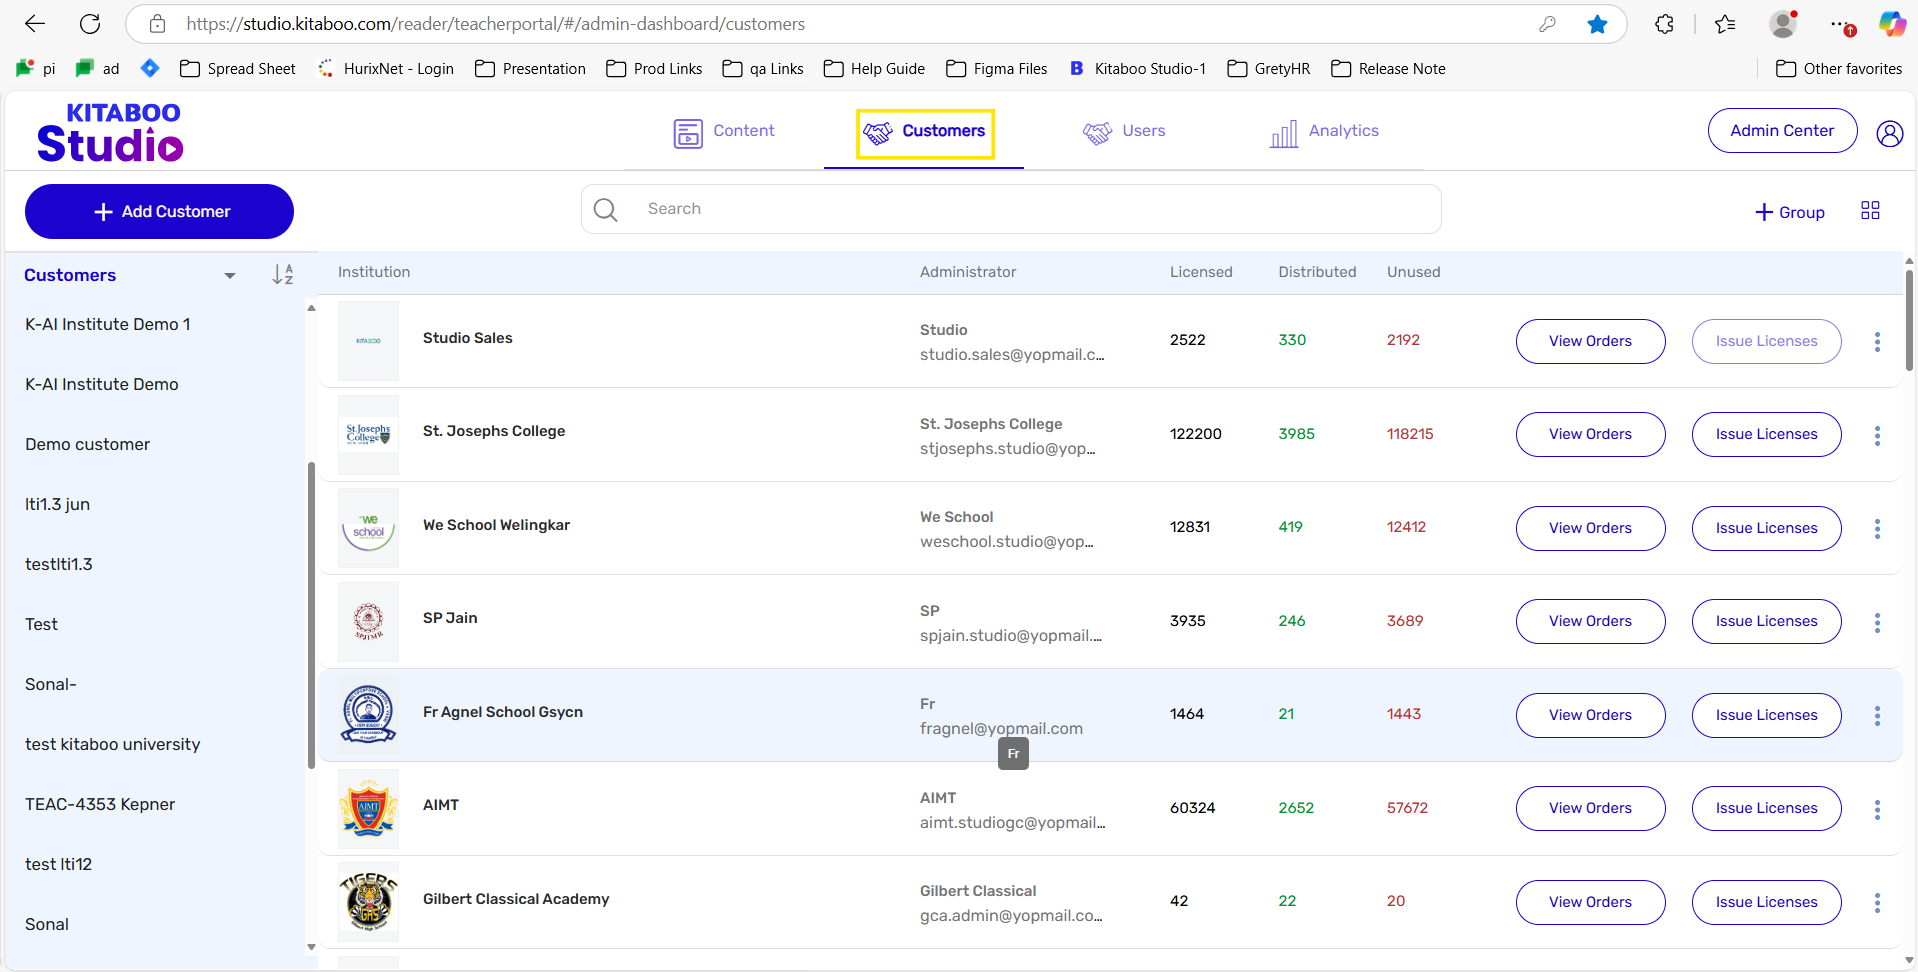Open the Users tab
This screenshot has width=1918, height=972.
[1124, 132]
